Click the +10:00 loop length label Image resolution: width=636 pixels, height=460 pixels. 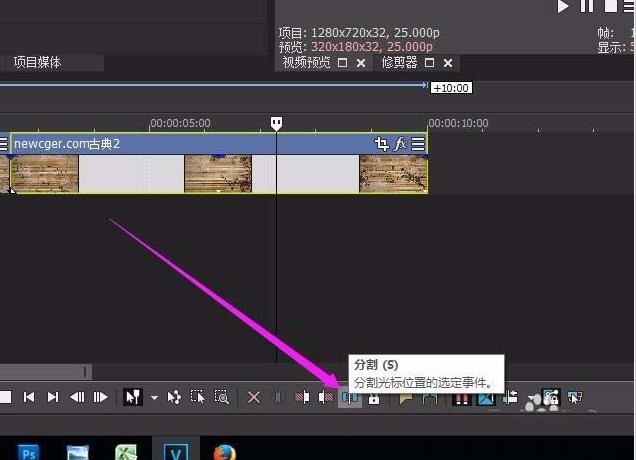click(451, 88)
